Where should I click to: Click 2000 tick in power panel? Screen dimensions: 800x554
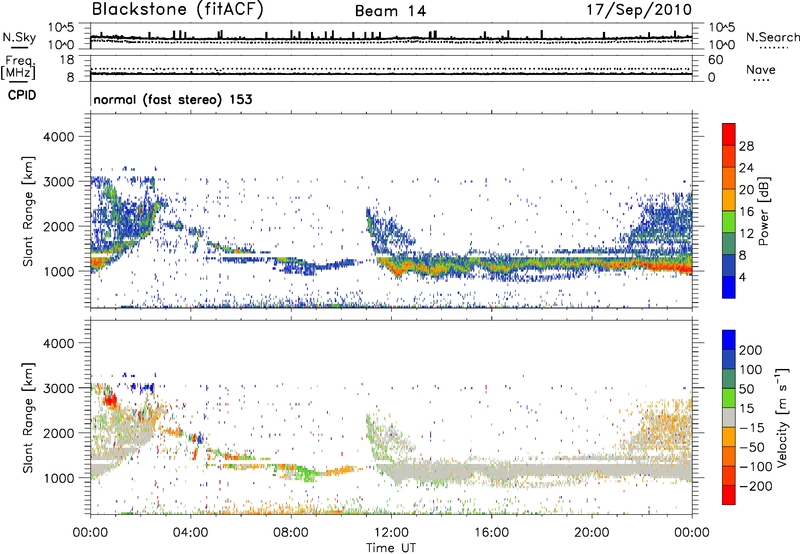[x=58, y=226]
